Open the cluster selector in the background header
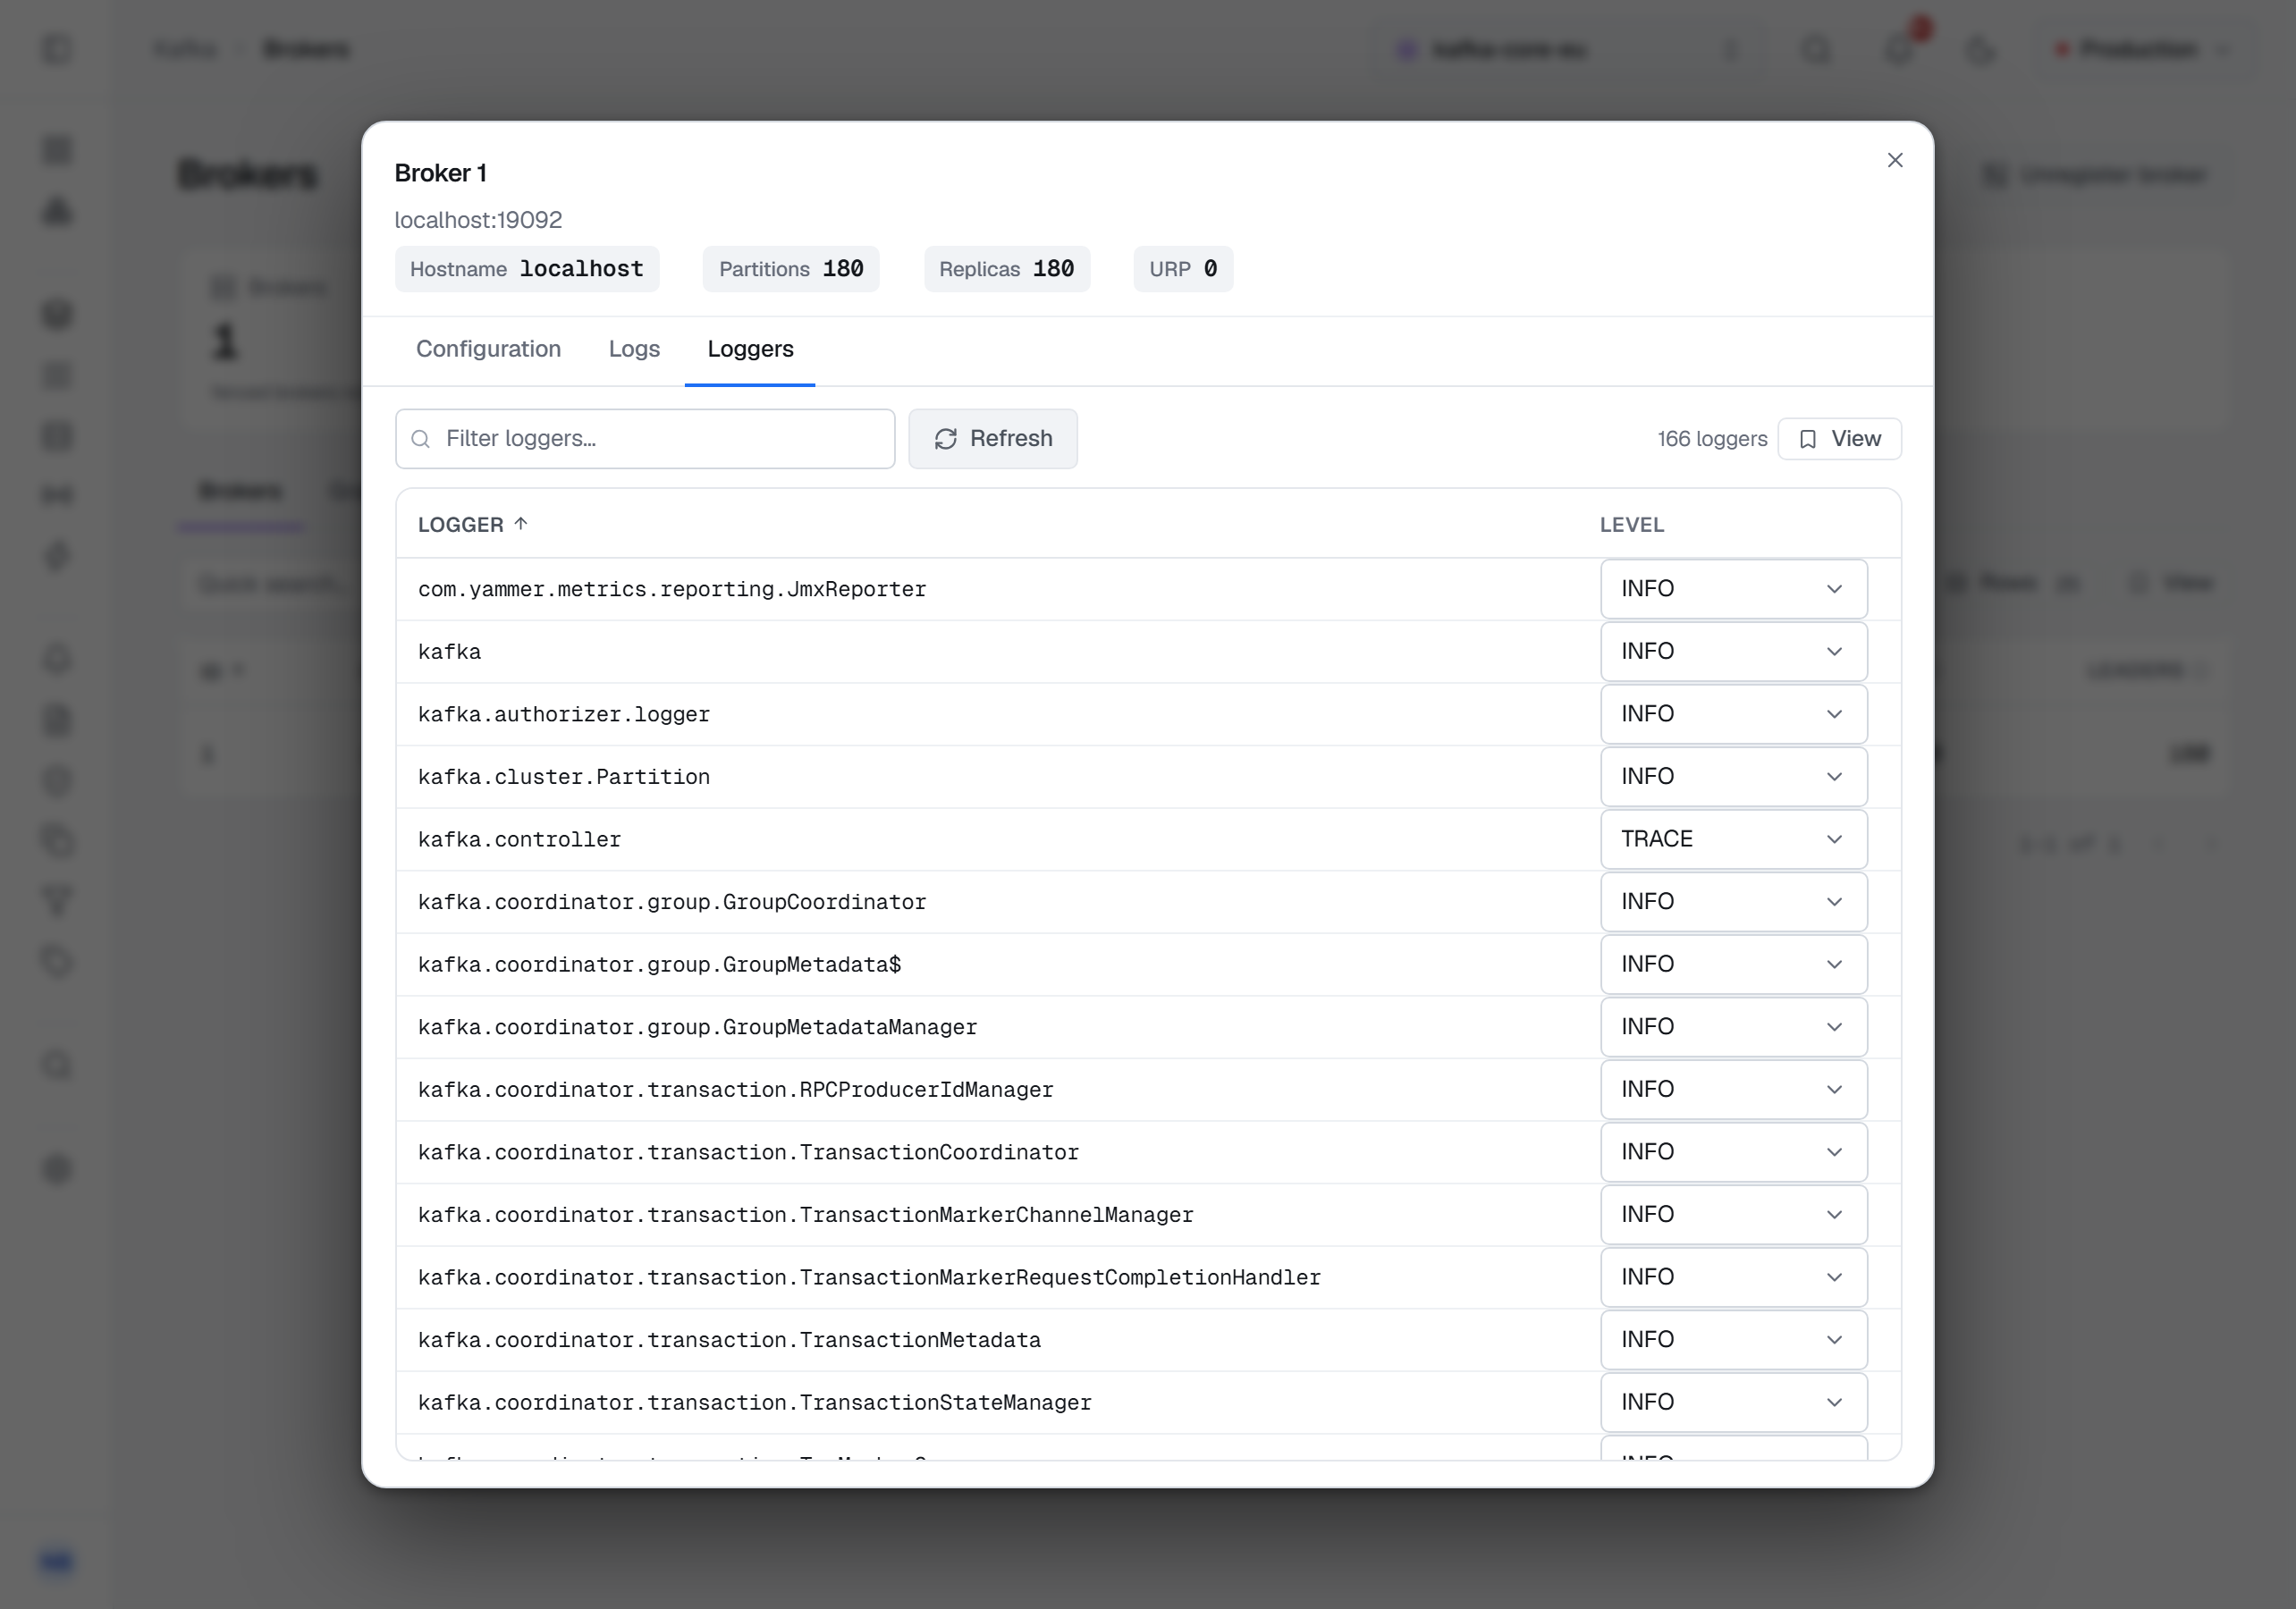 pos(1568,49)
